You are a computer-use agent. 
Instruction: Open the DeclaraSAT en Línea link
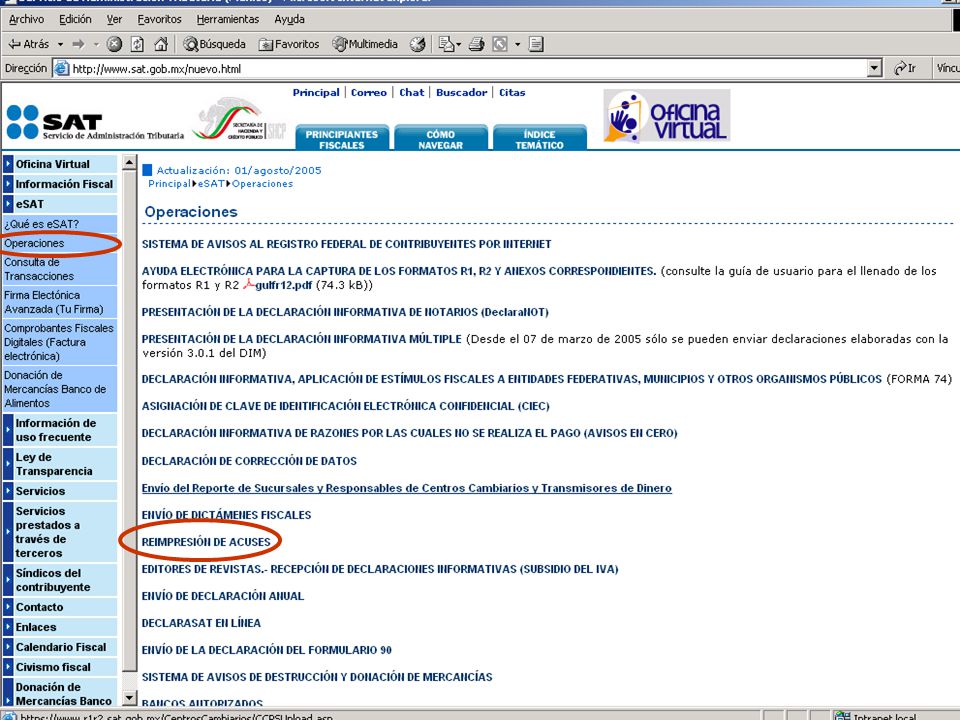tap(201, 623)
